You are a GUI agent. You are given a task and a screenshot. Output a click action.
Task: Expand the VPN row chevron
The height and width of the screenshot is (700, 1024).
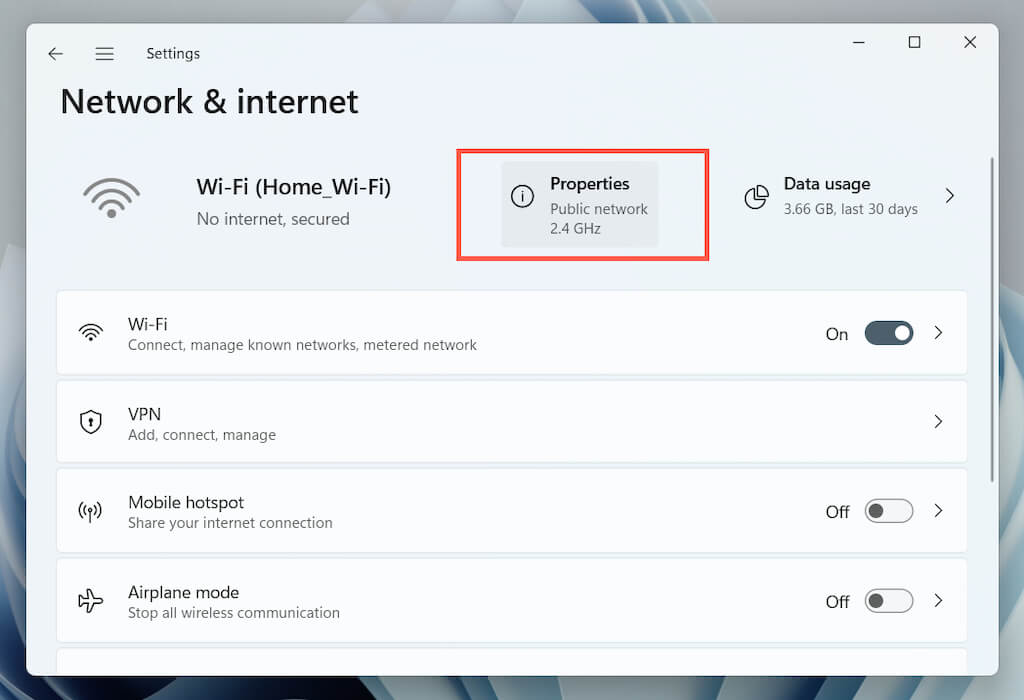938,422
